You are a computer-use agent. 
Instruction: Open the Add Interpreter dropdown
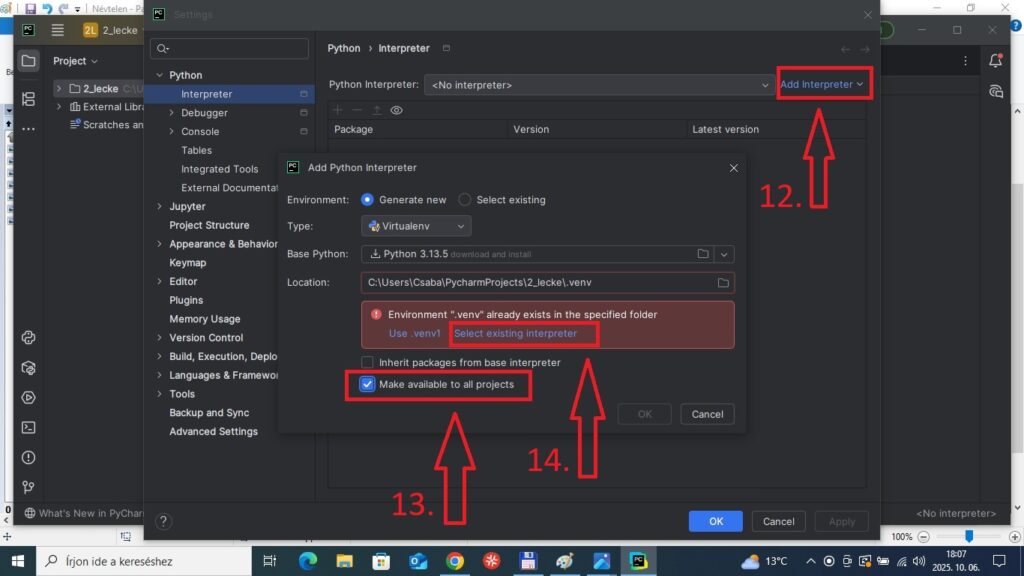click(821, 85)
